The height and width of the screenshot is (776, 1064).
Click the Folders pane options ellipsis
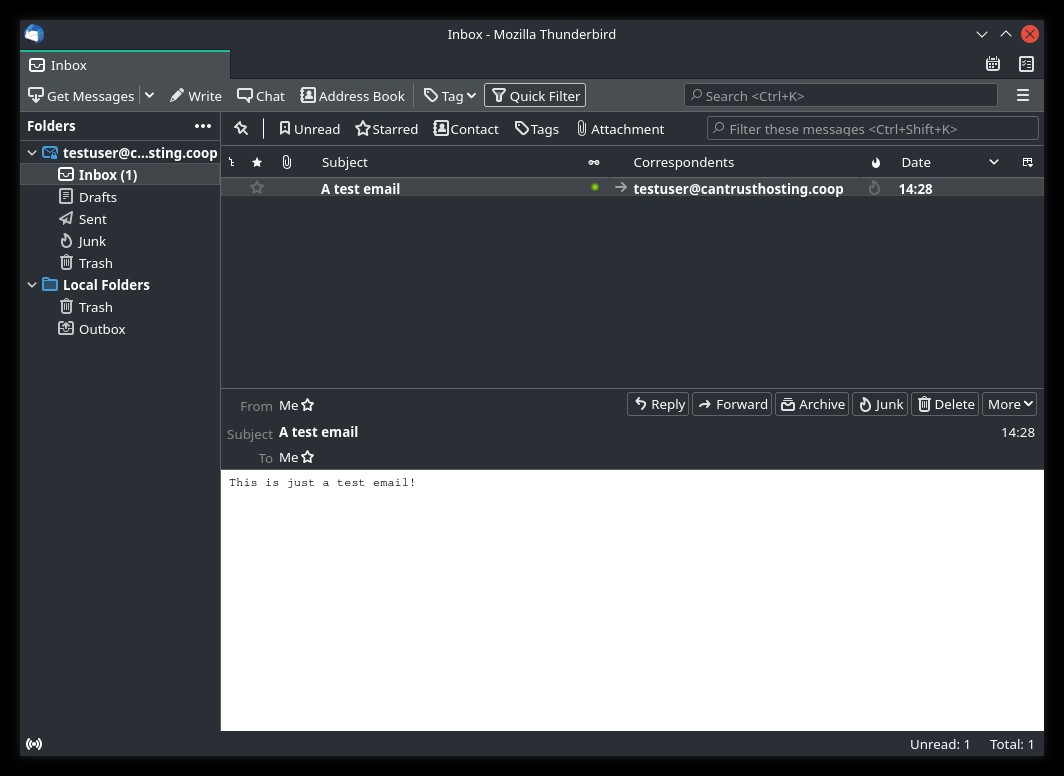(203, 126)
